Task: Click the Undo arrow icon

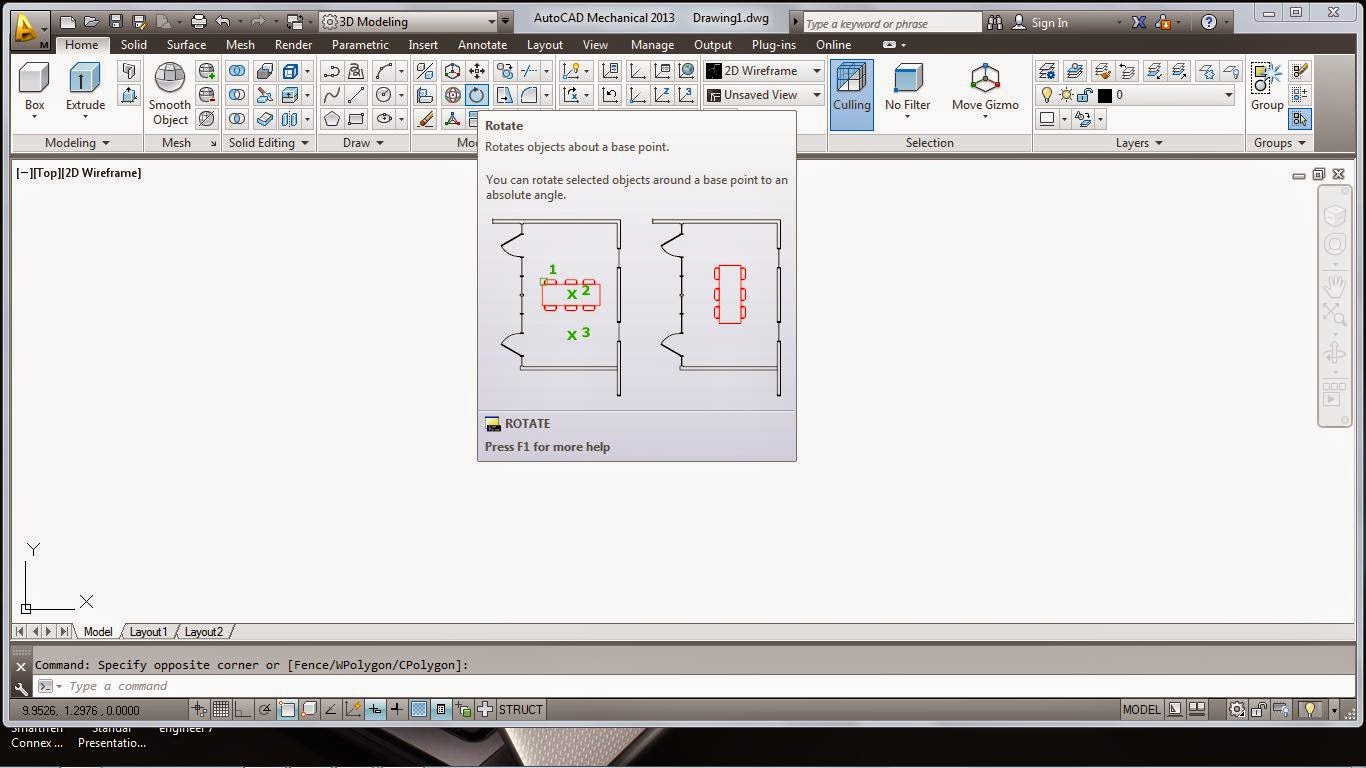Action: [x=224, y=21]
